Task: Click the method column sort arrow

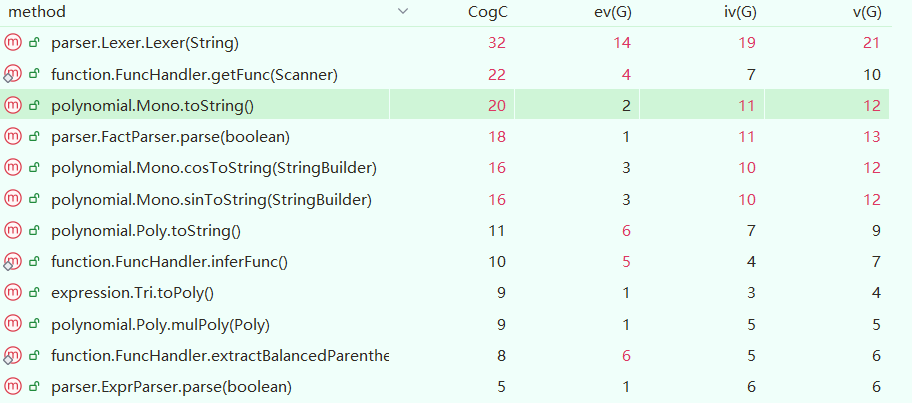Action: (x=403, y=12)
